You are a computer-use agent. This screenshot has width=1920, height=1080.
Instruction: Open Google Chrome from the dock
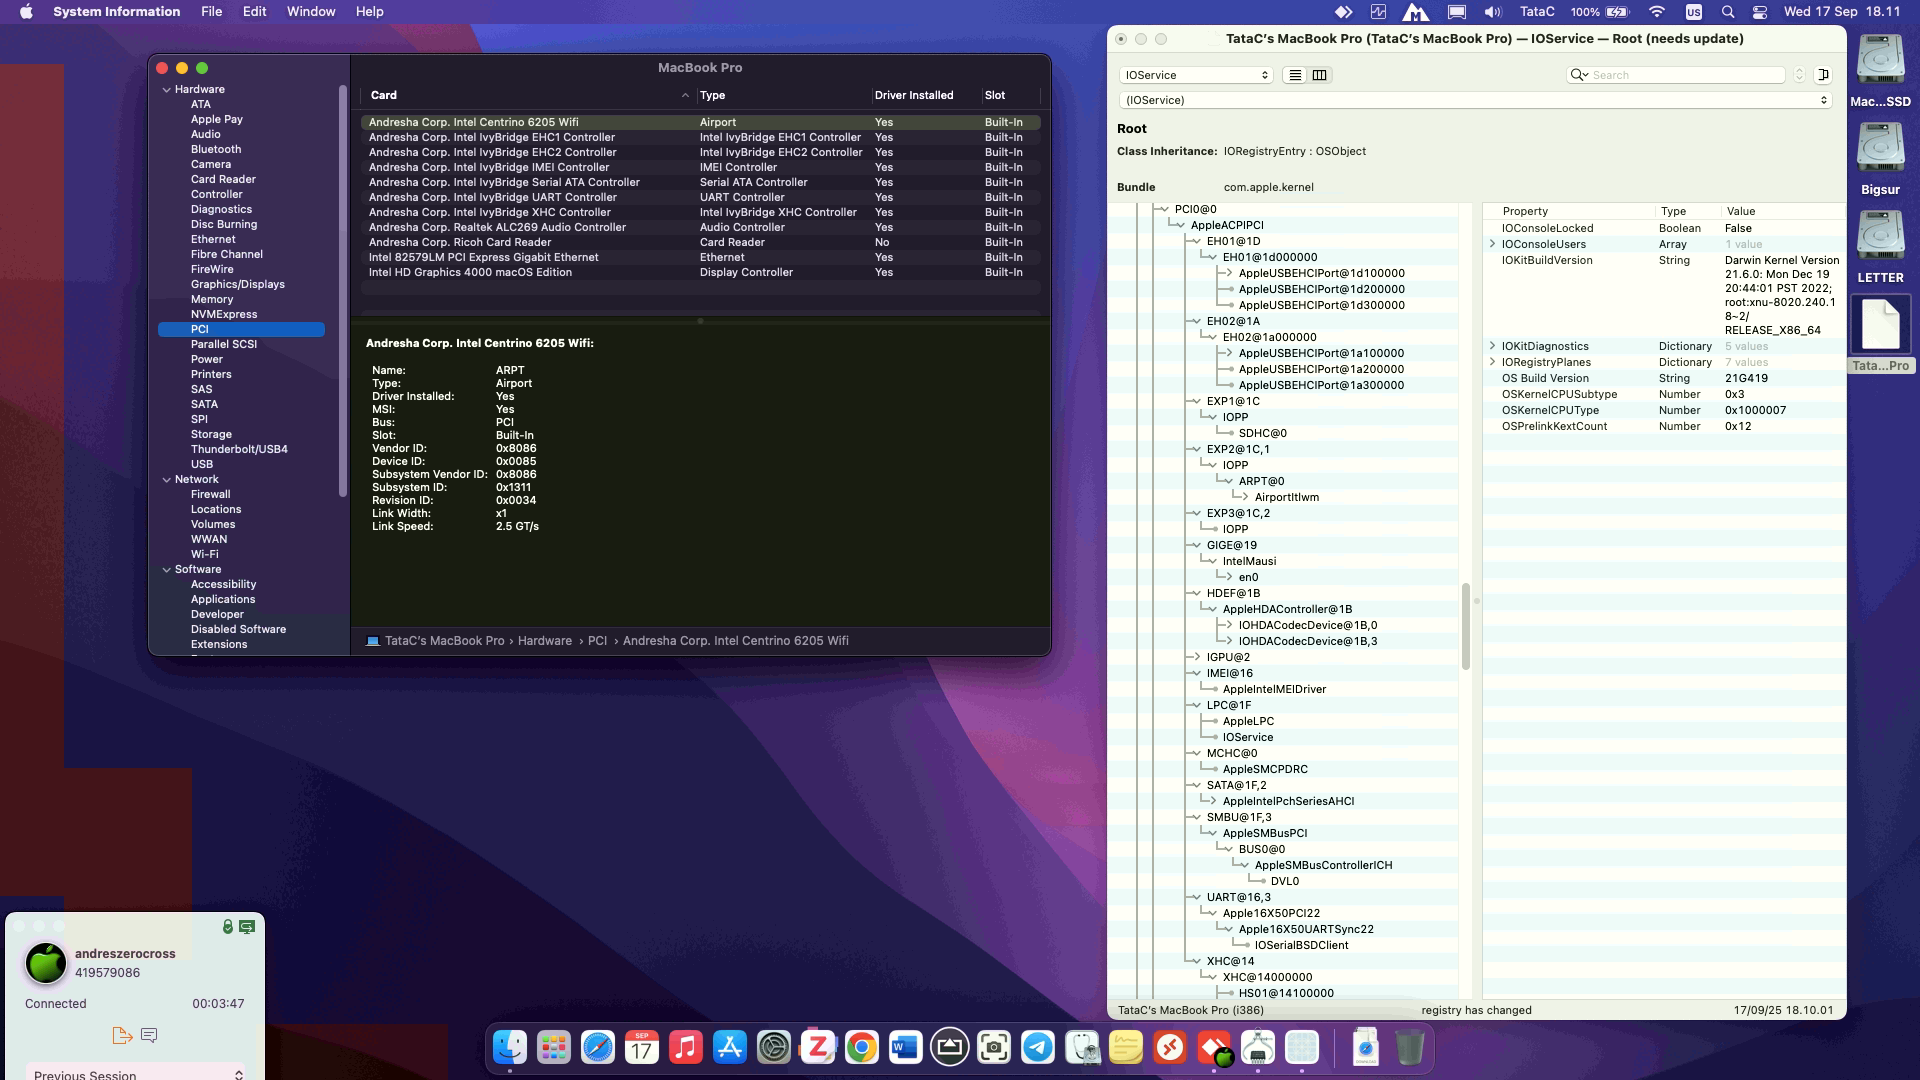[x=861, y=1048]
